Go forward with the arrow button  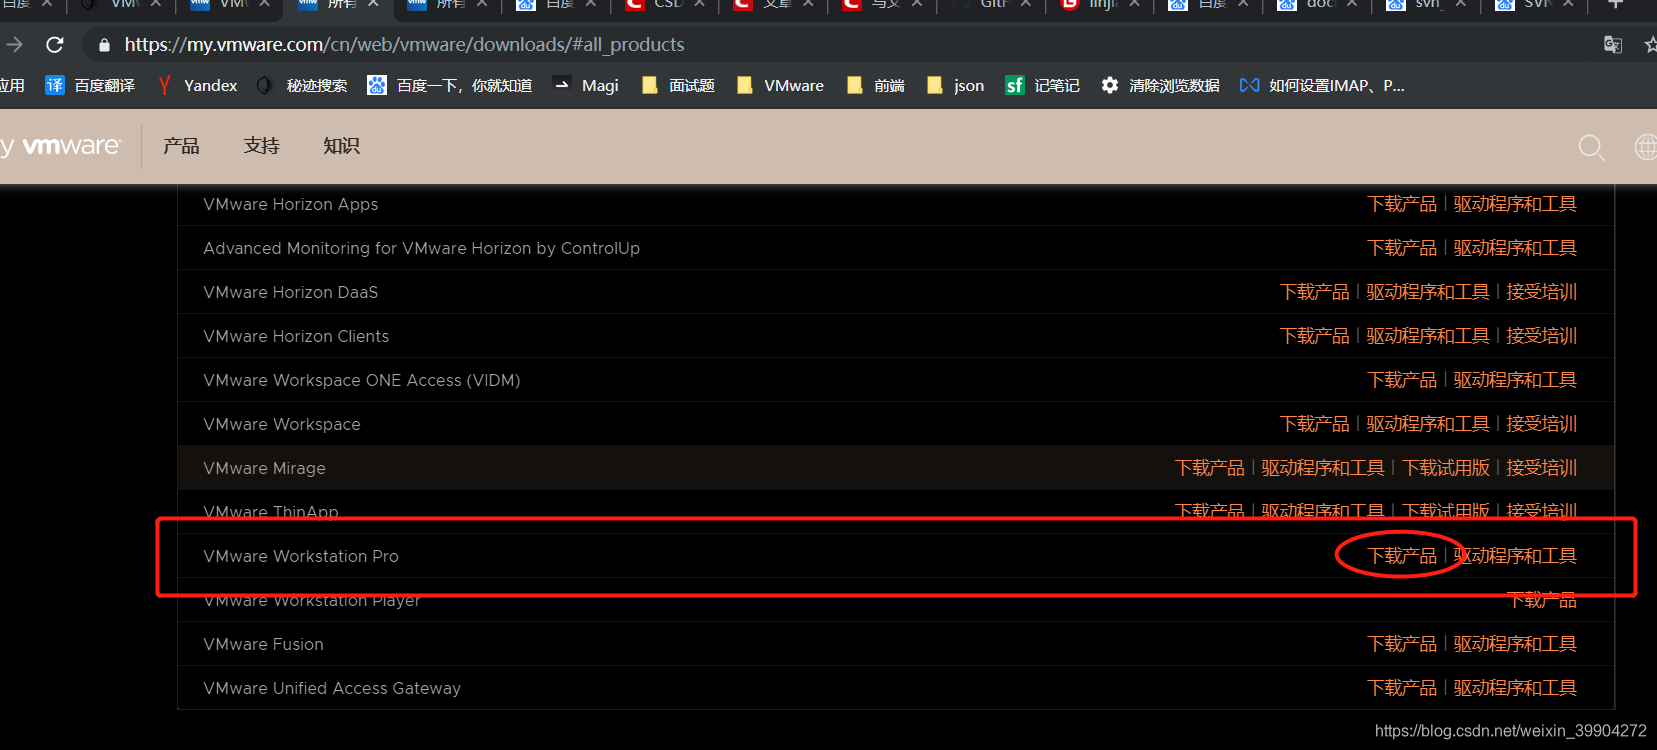14,45
